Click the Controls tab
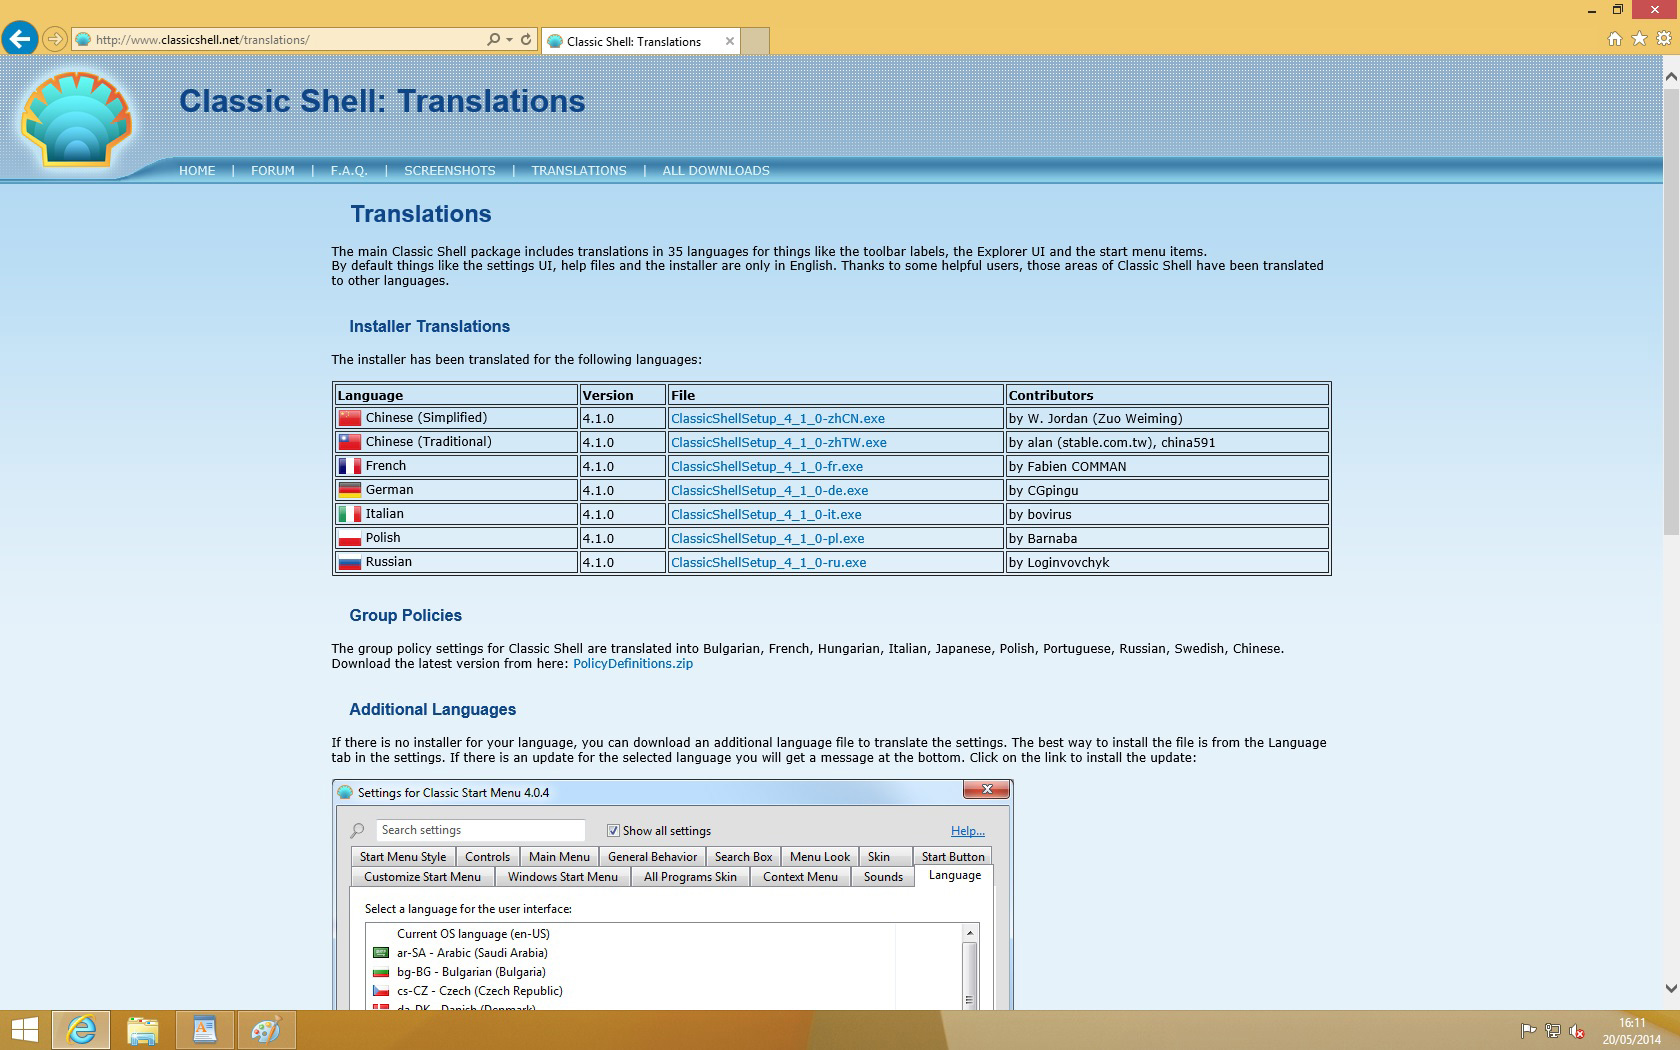The width and height of the screenshot is (1680, 1050). pyautogui.click(x=487, y=857)
